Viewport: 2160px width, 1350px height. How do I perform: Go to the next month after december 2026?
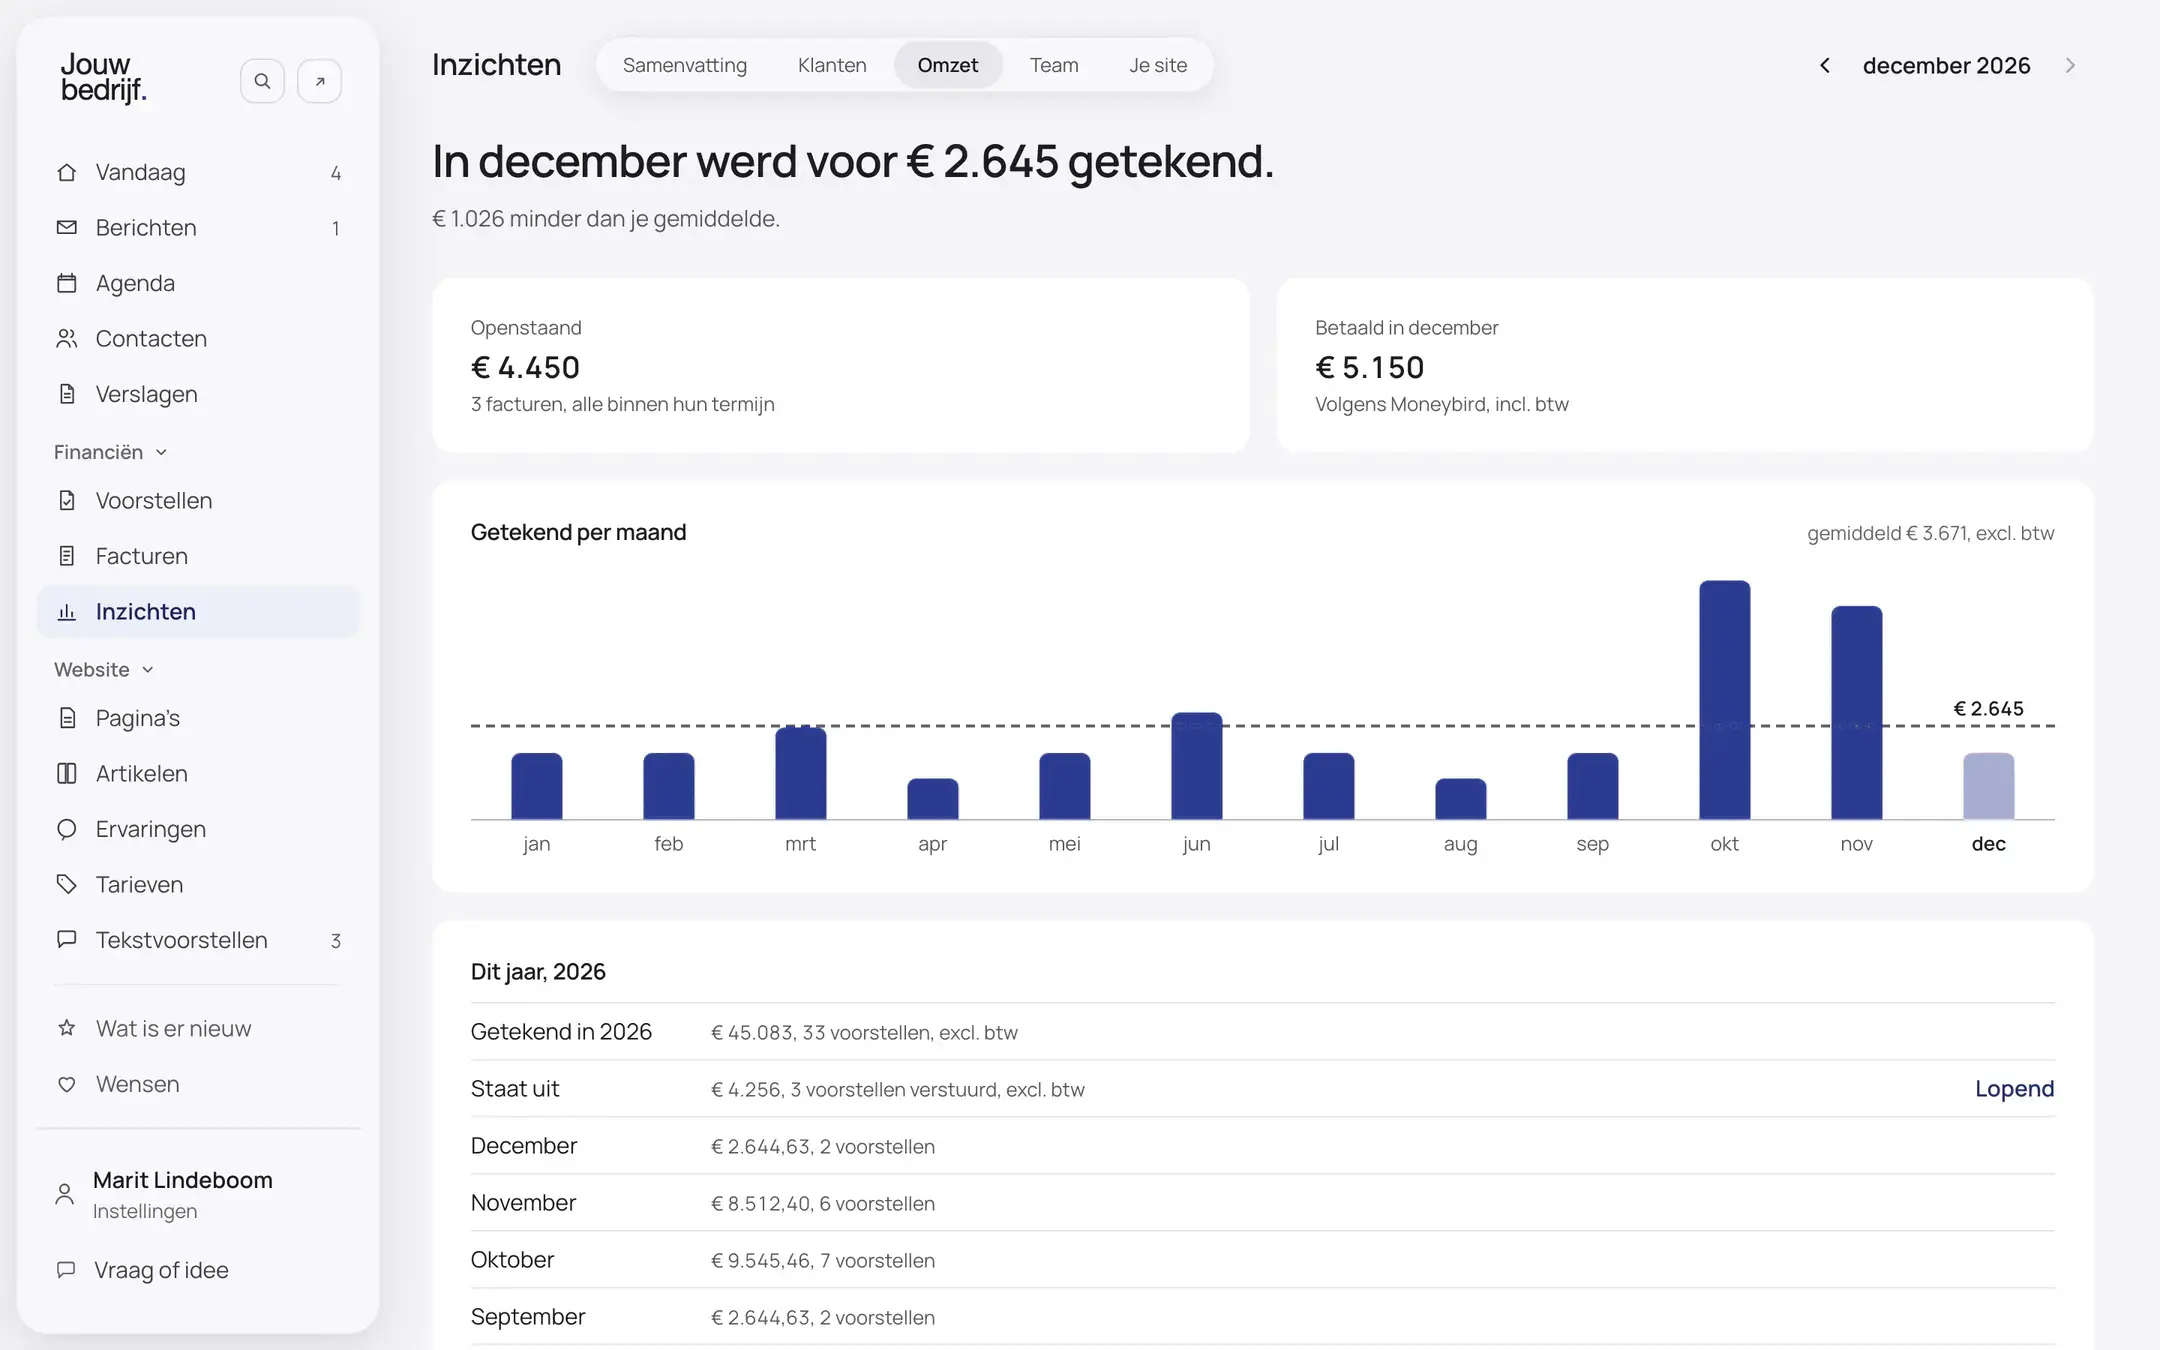pyautogui.click(x=2070, y=65)
